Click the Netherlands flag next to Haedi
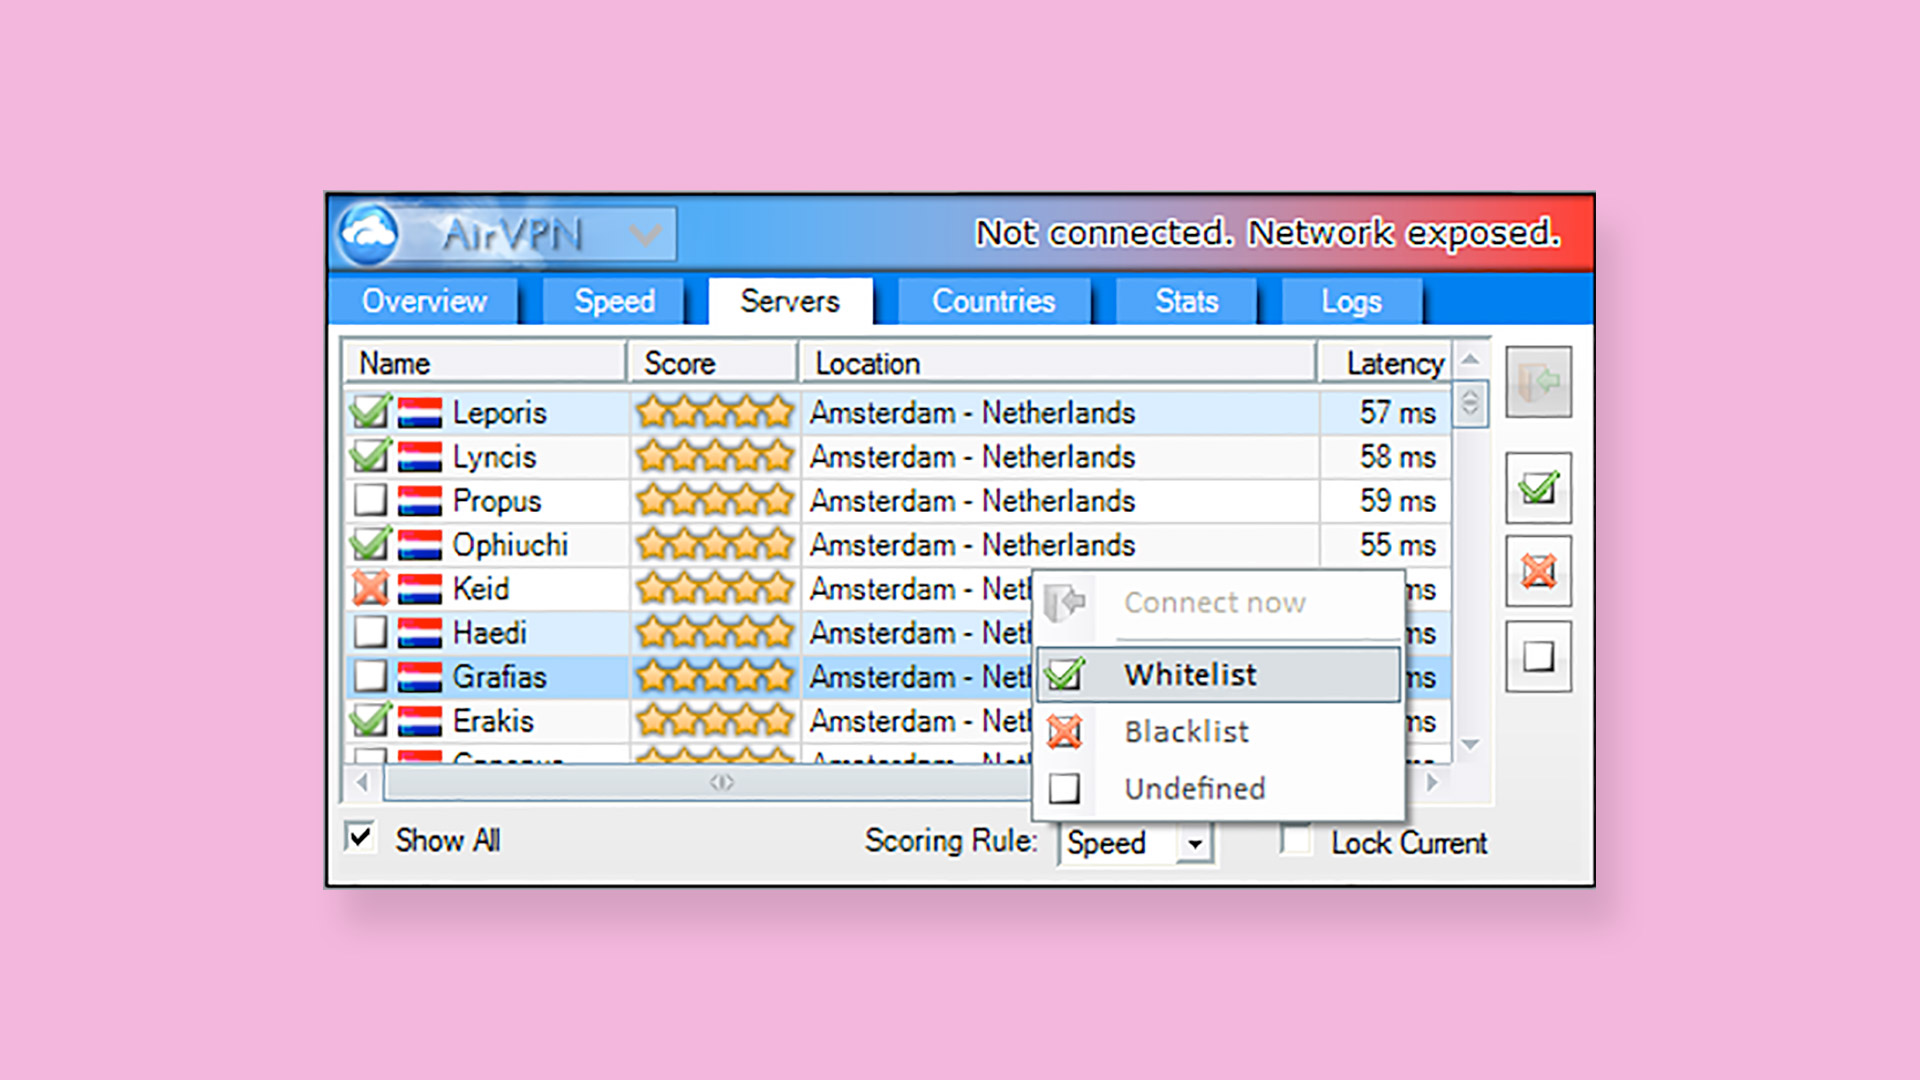This screenshot has width=1920, height=1080. click(x=420, y=632)
